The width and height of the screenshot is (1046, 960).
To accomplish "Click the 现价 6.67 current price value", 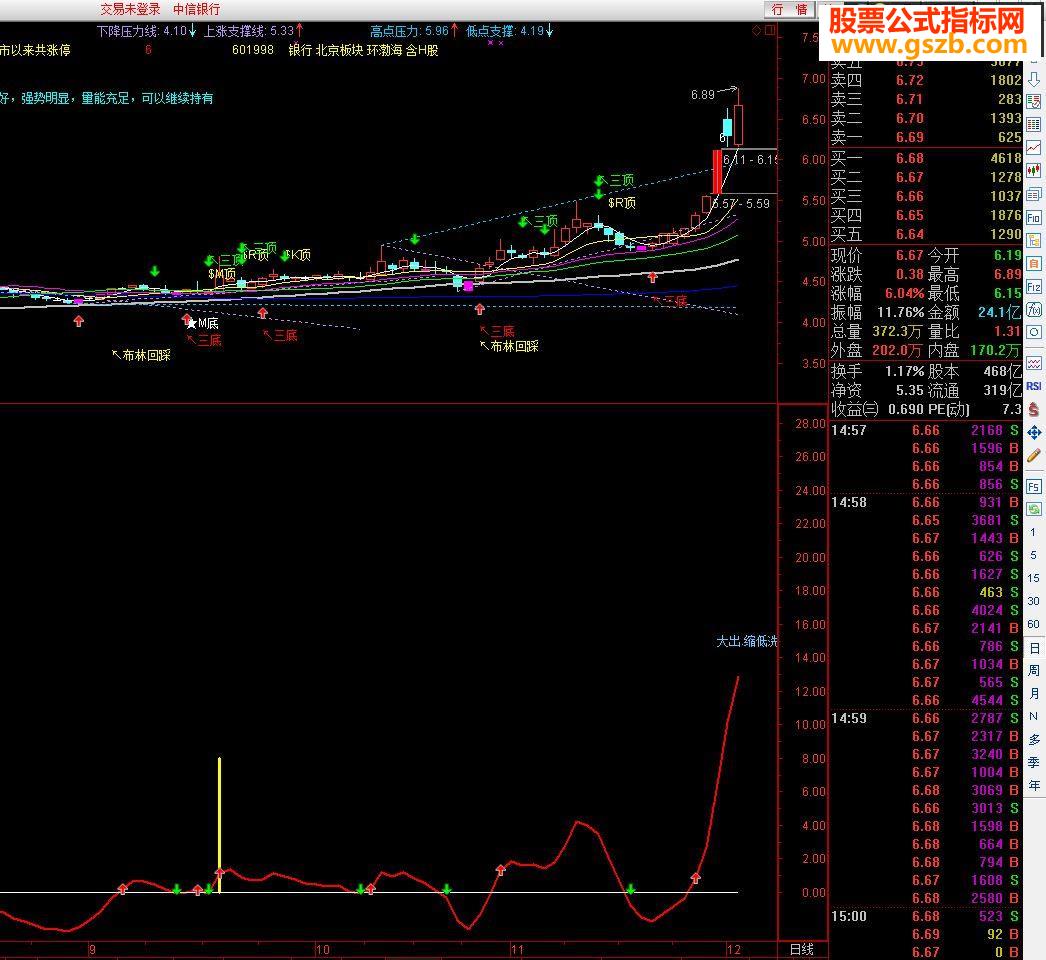I will pos(909,256).
